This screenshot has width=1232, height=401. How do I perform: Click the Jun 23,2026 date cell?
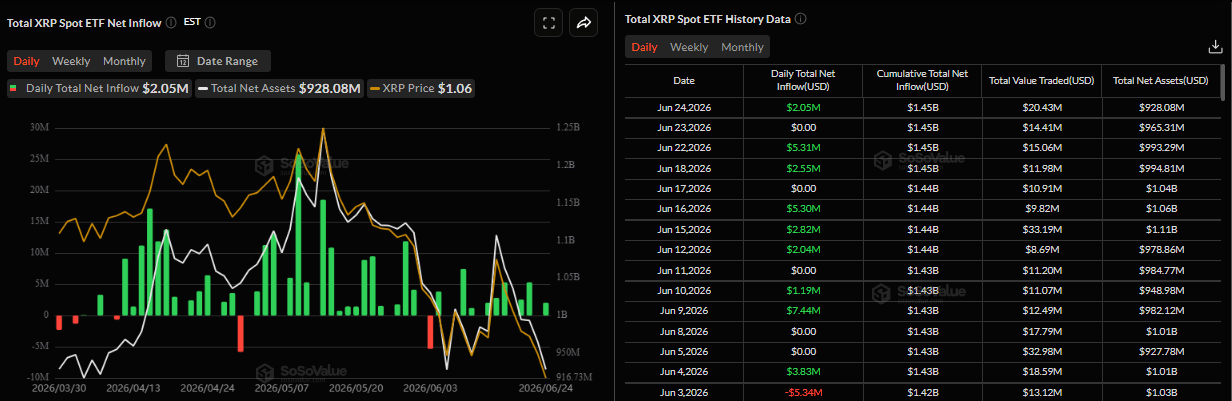tap(684, 127)
